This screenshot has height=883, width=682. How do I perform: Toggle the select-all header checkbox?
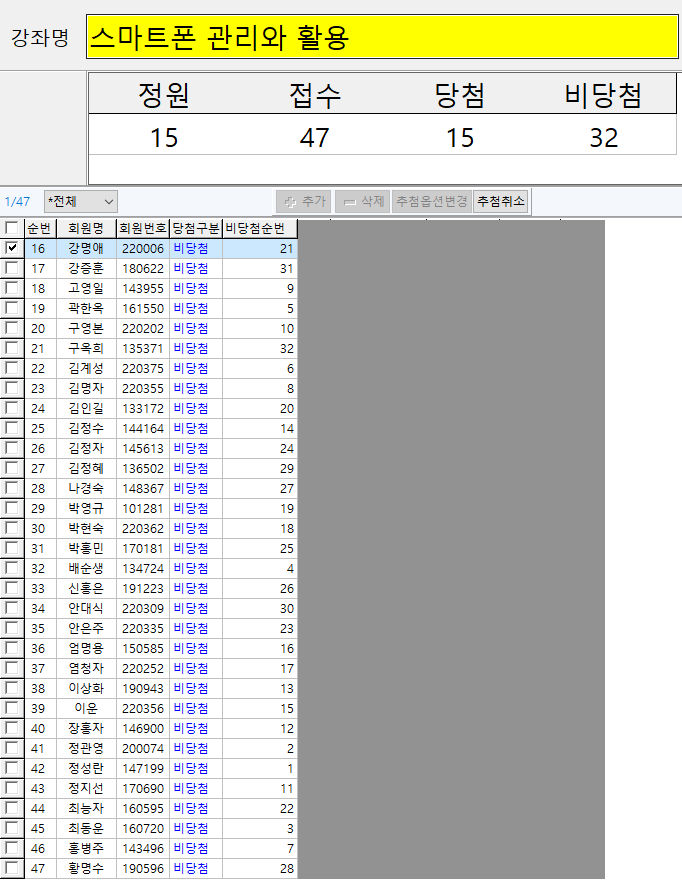coord(11,228)
